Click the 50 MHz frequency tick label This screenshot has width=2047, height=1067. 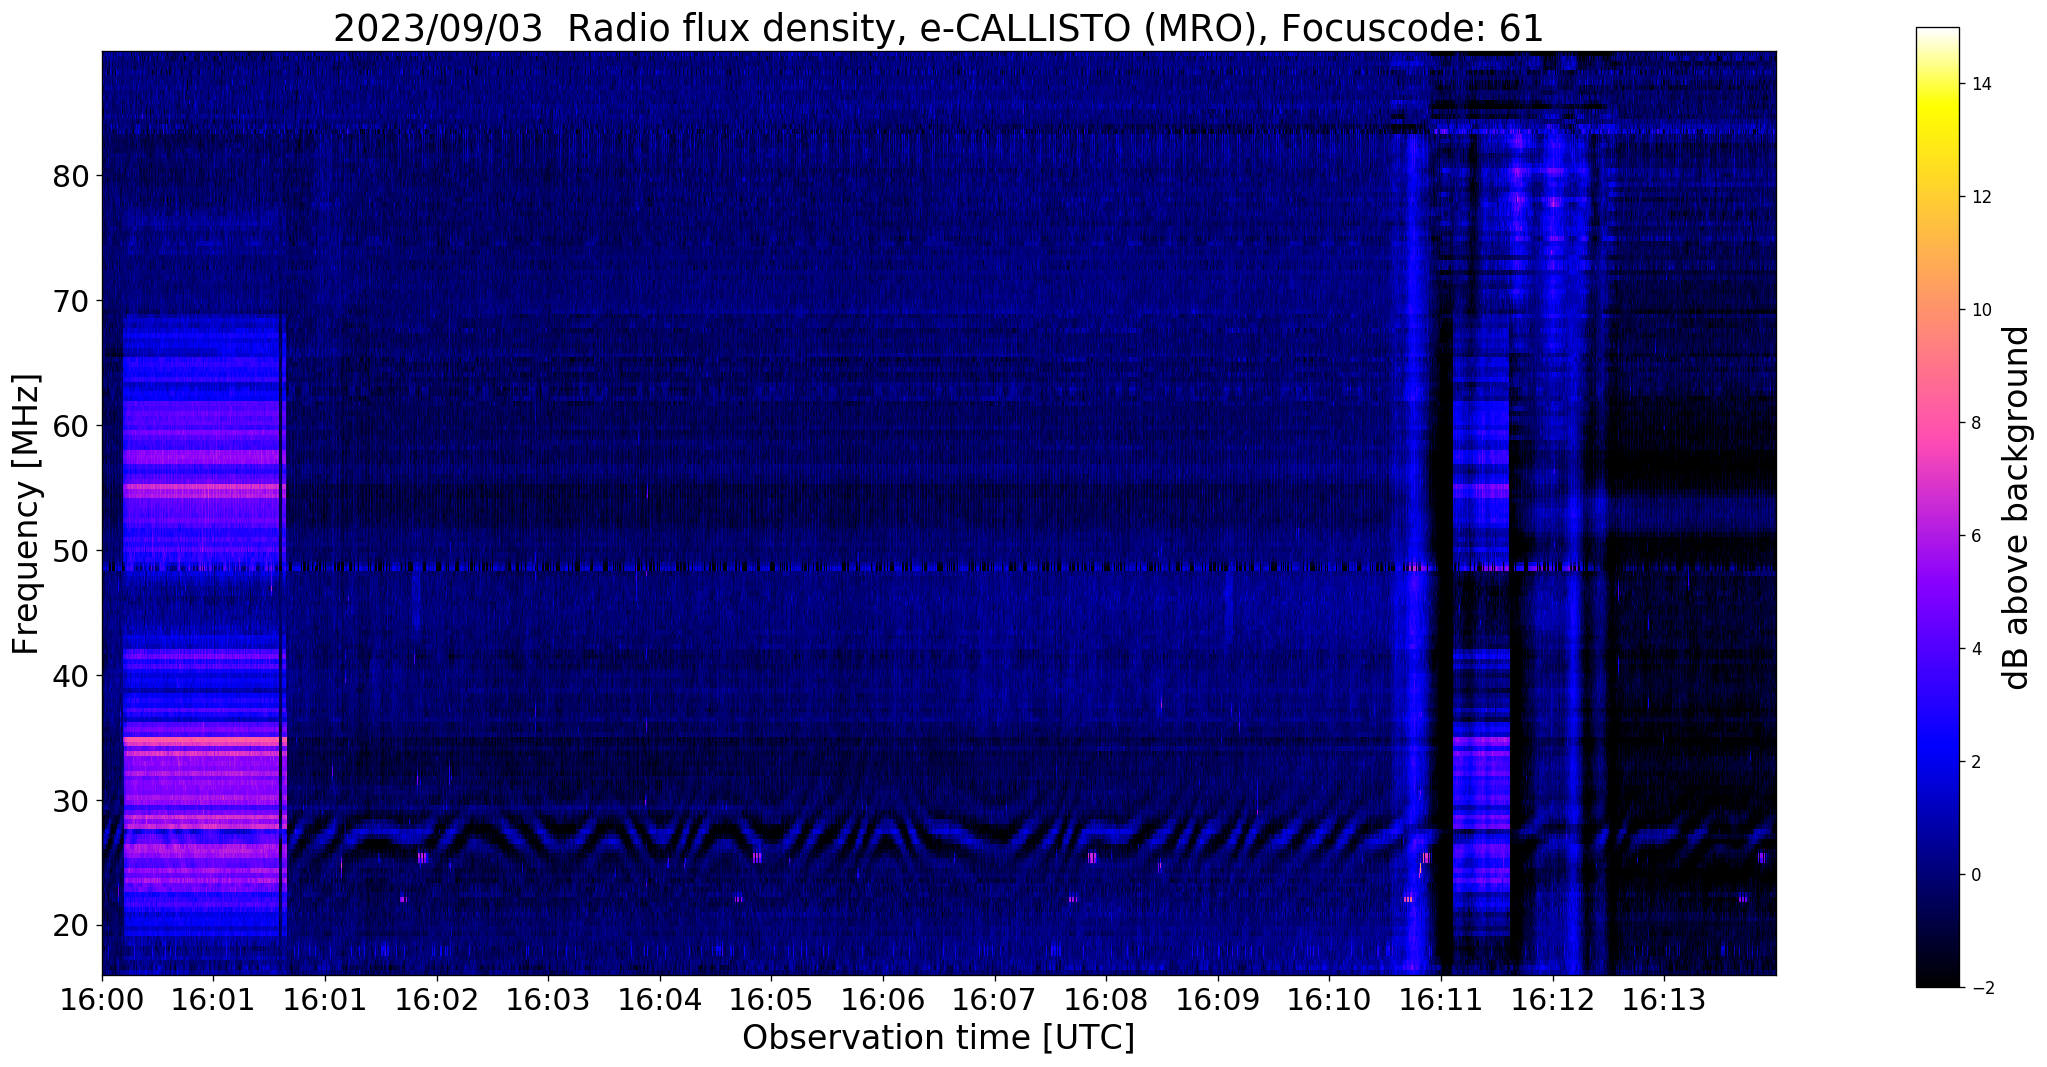pos(71,551)
